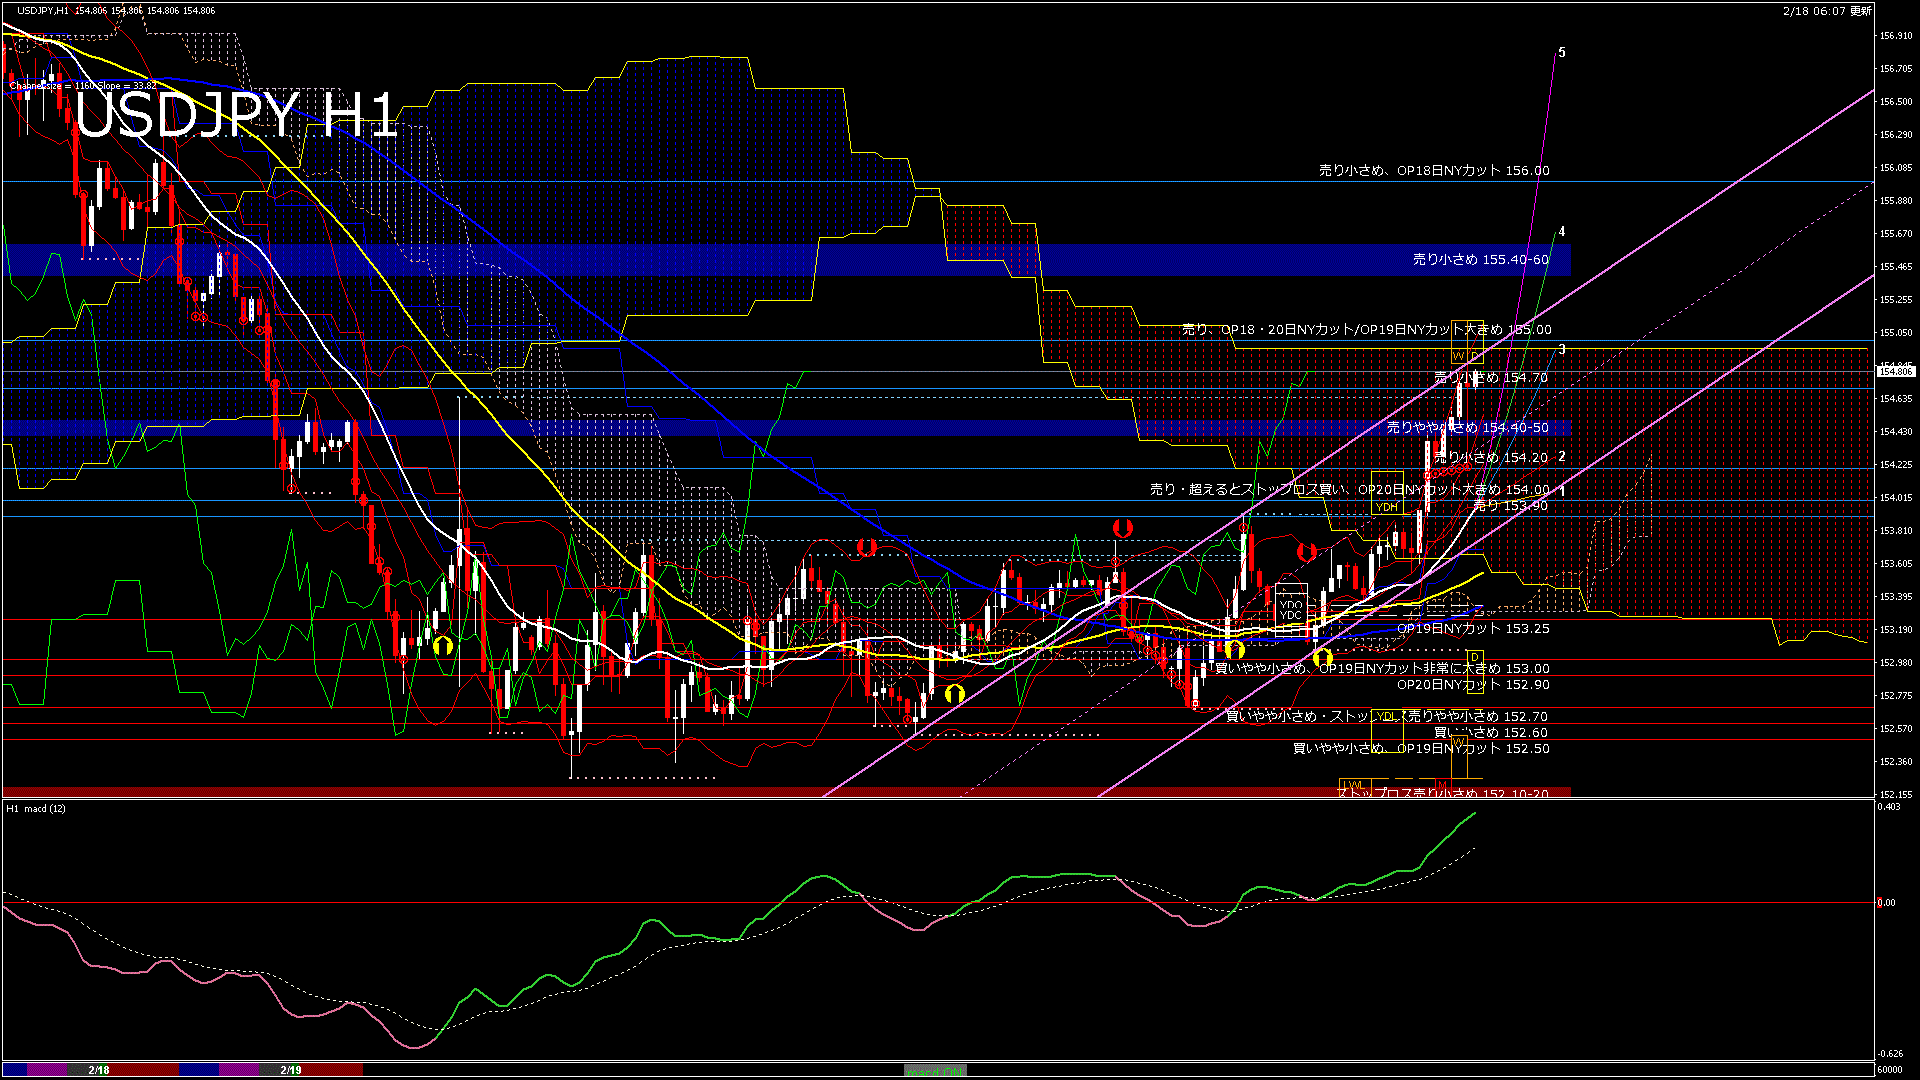Click the current price tag 154.806
The height and width of the screenshot is (1080, 1920).
pyautogui.click(x=1896, y=371)
